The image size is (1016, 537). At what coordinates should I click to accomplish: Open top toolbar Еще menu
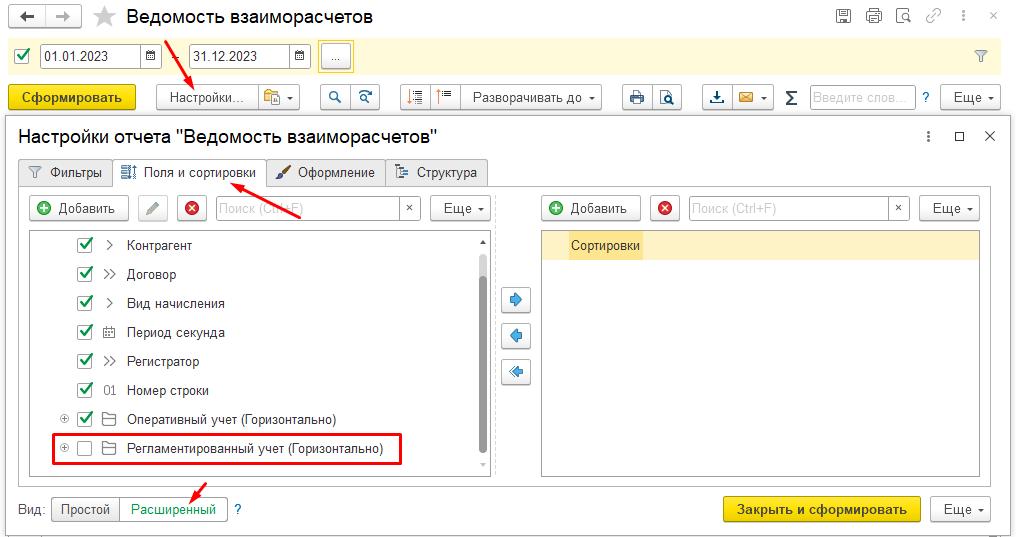(x=971, y=97)
